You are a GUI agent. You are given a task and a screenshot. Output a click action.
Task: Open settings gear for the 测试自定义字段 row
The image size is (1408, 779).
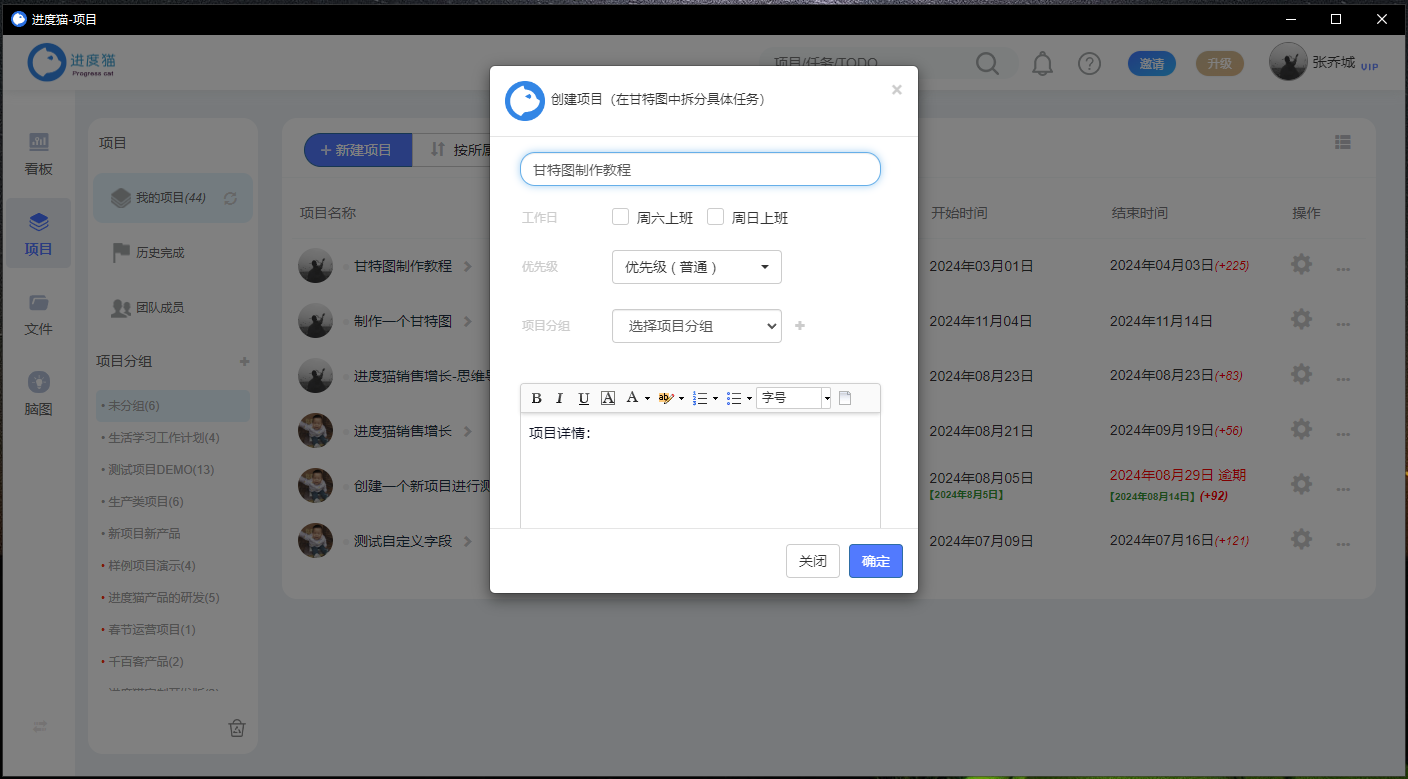point(1301,540)
